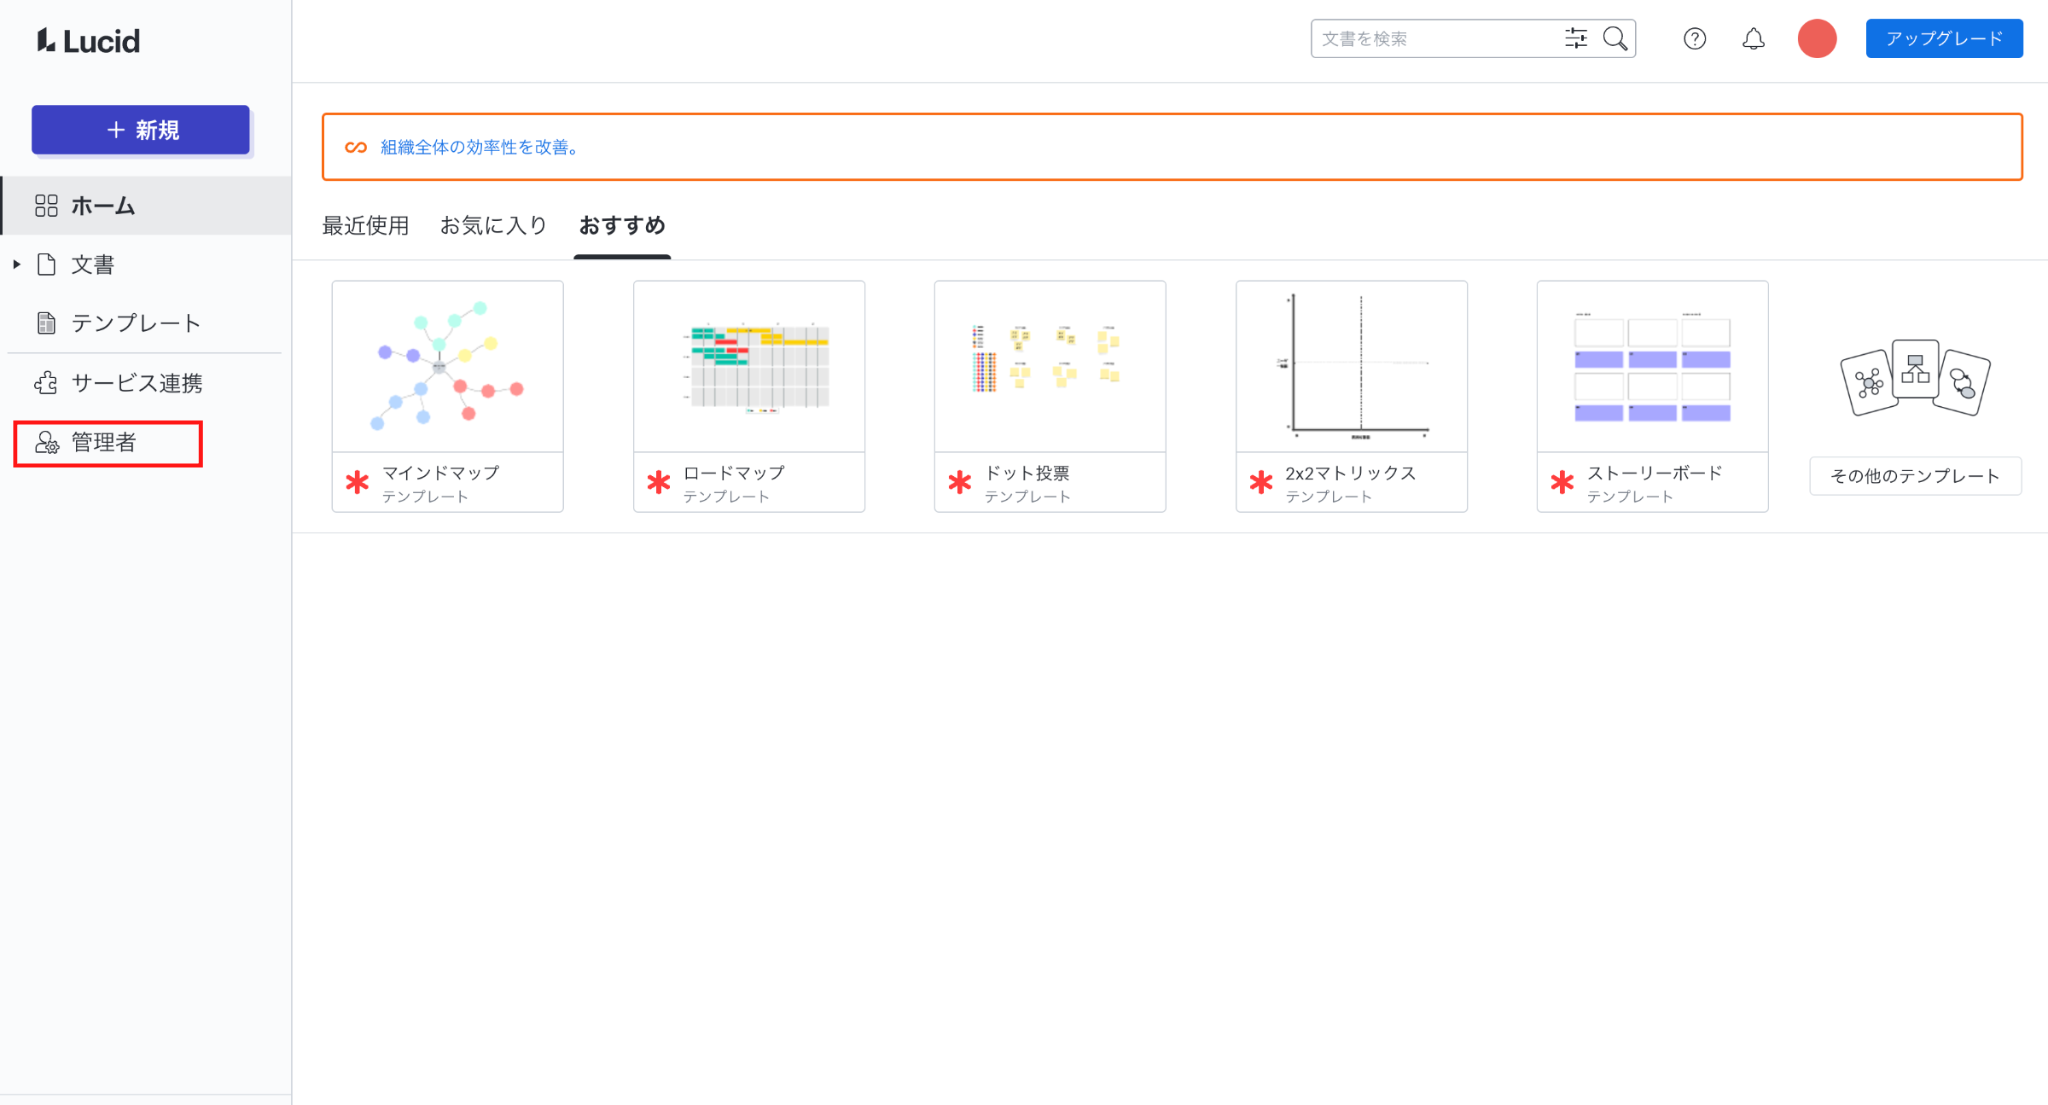The image size is (2048, 1105).
Task: Click the red asterisk beside ロードマップ
Action: pyautogui.click(x=658, y=483)
